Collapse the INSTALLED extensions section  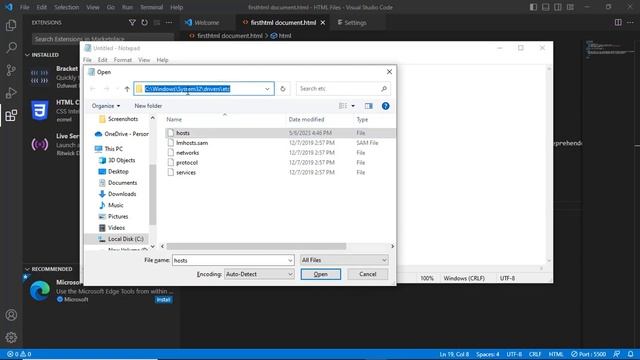42,55
